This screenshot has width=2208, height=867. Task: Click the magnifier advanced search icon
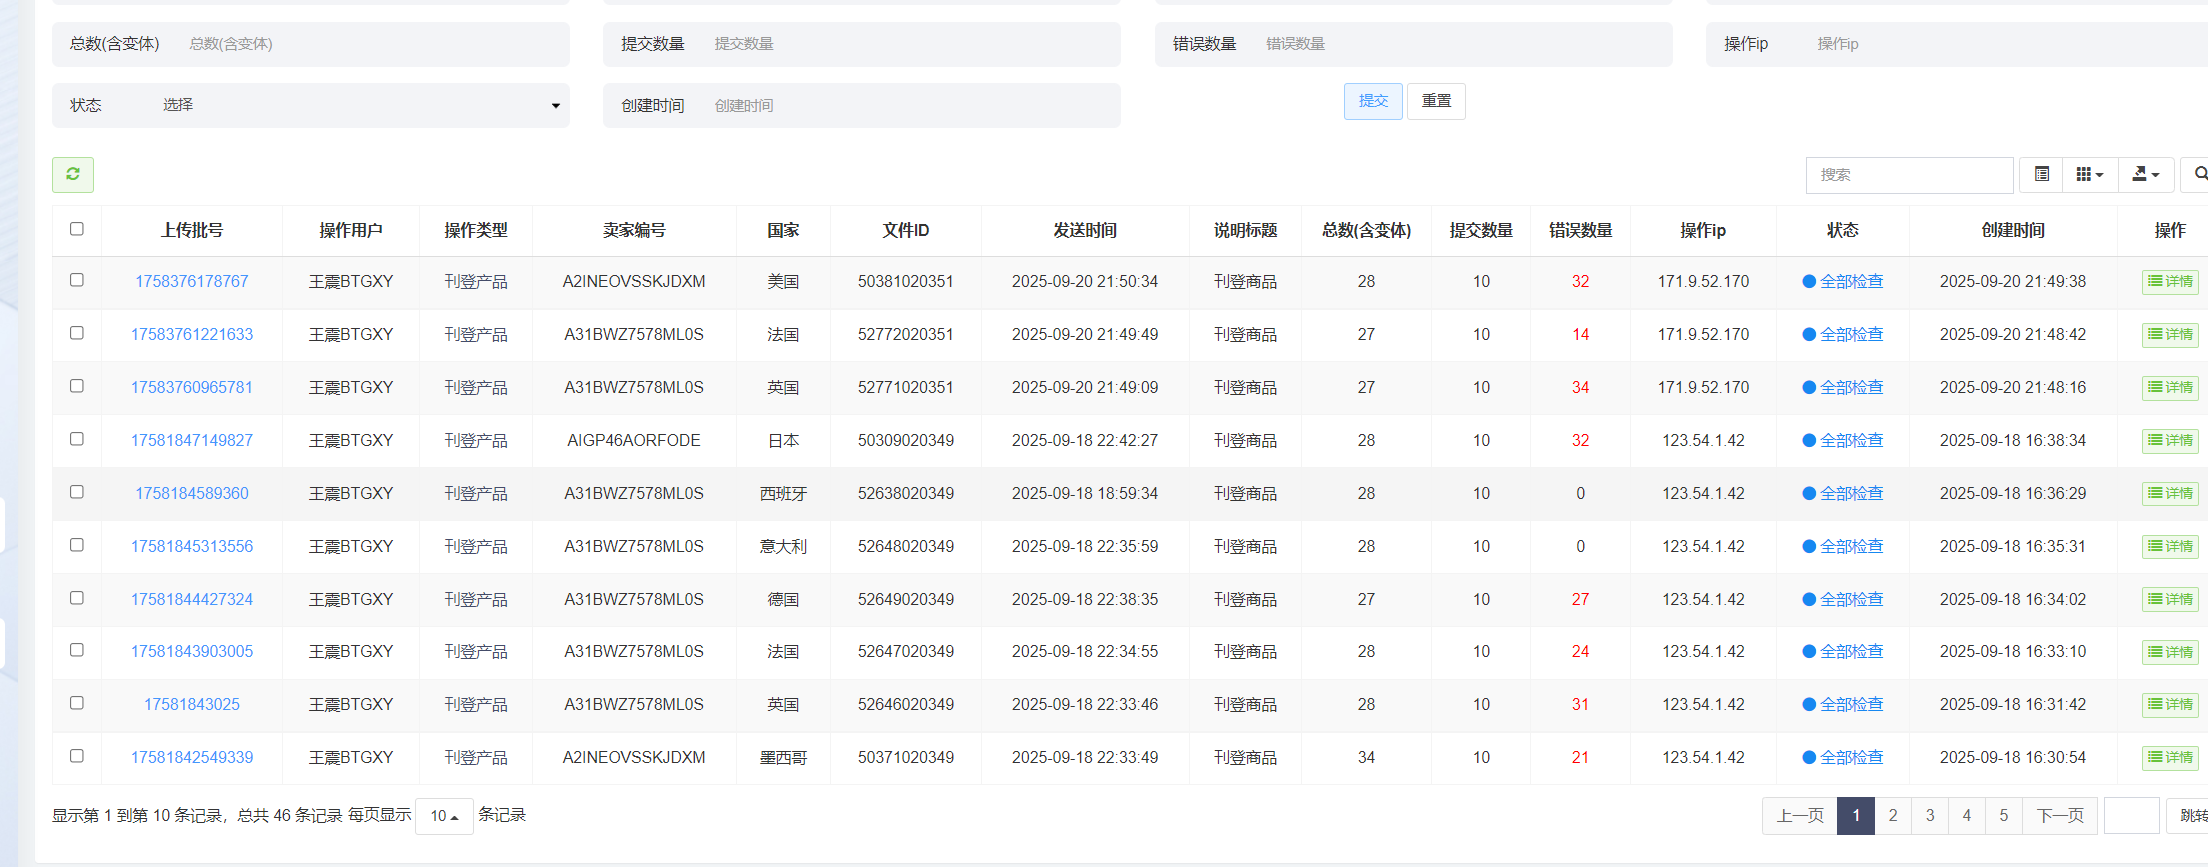2198,175
